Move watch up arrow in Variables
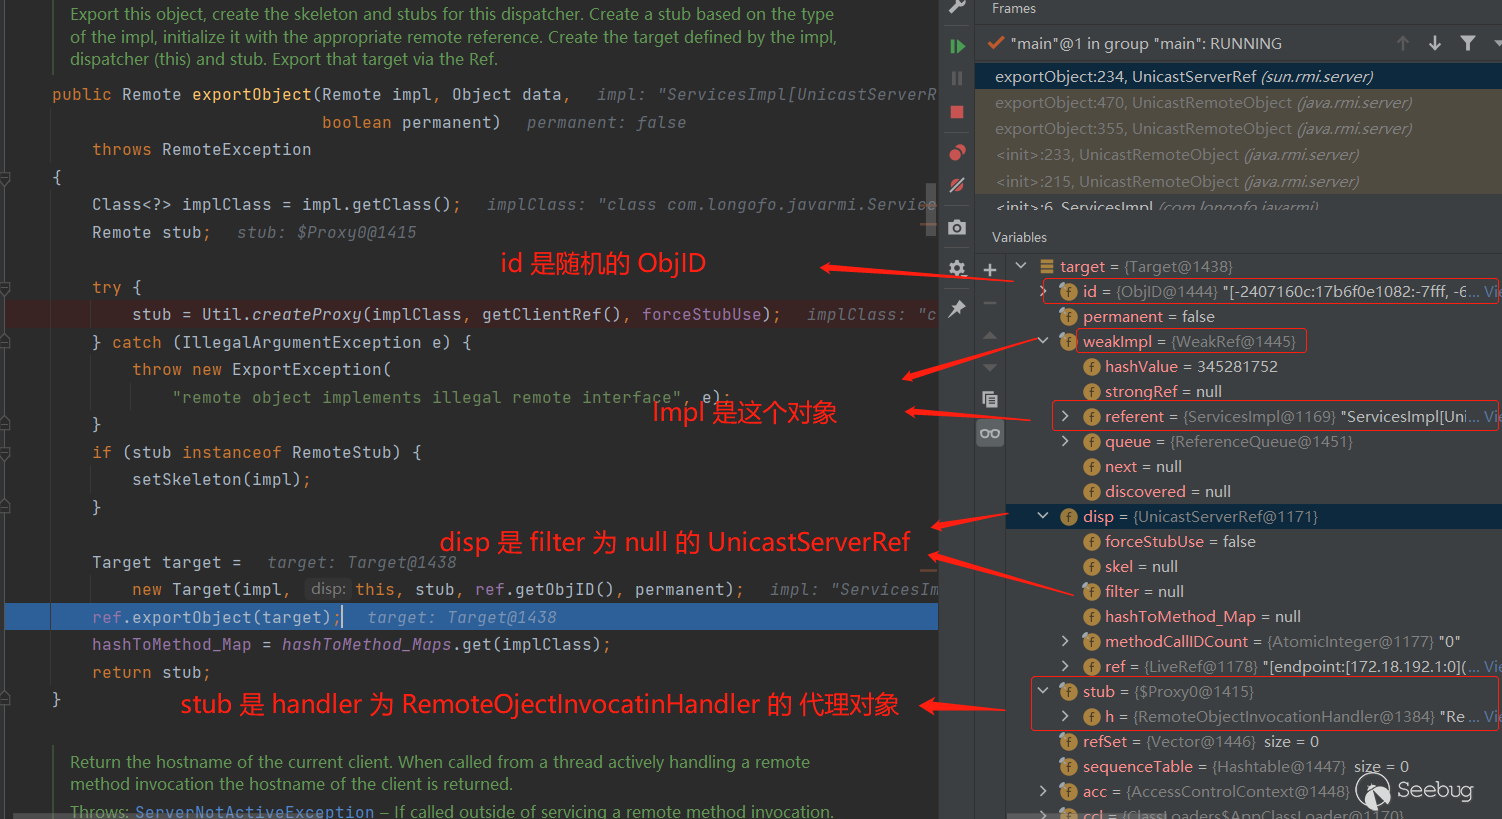 [x=990, y=335]
